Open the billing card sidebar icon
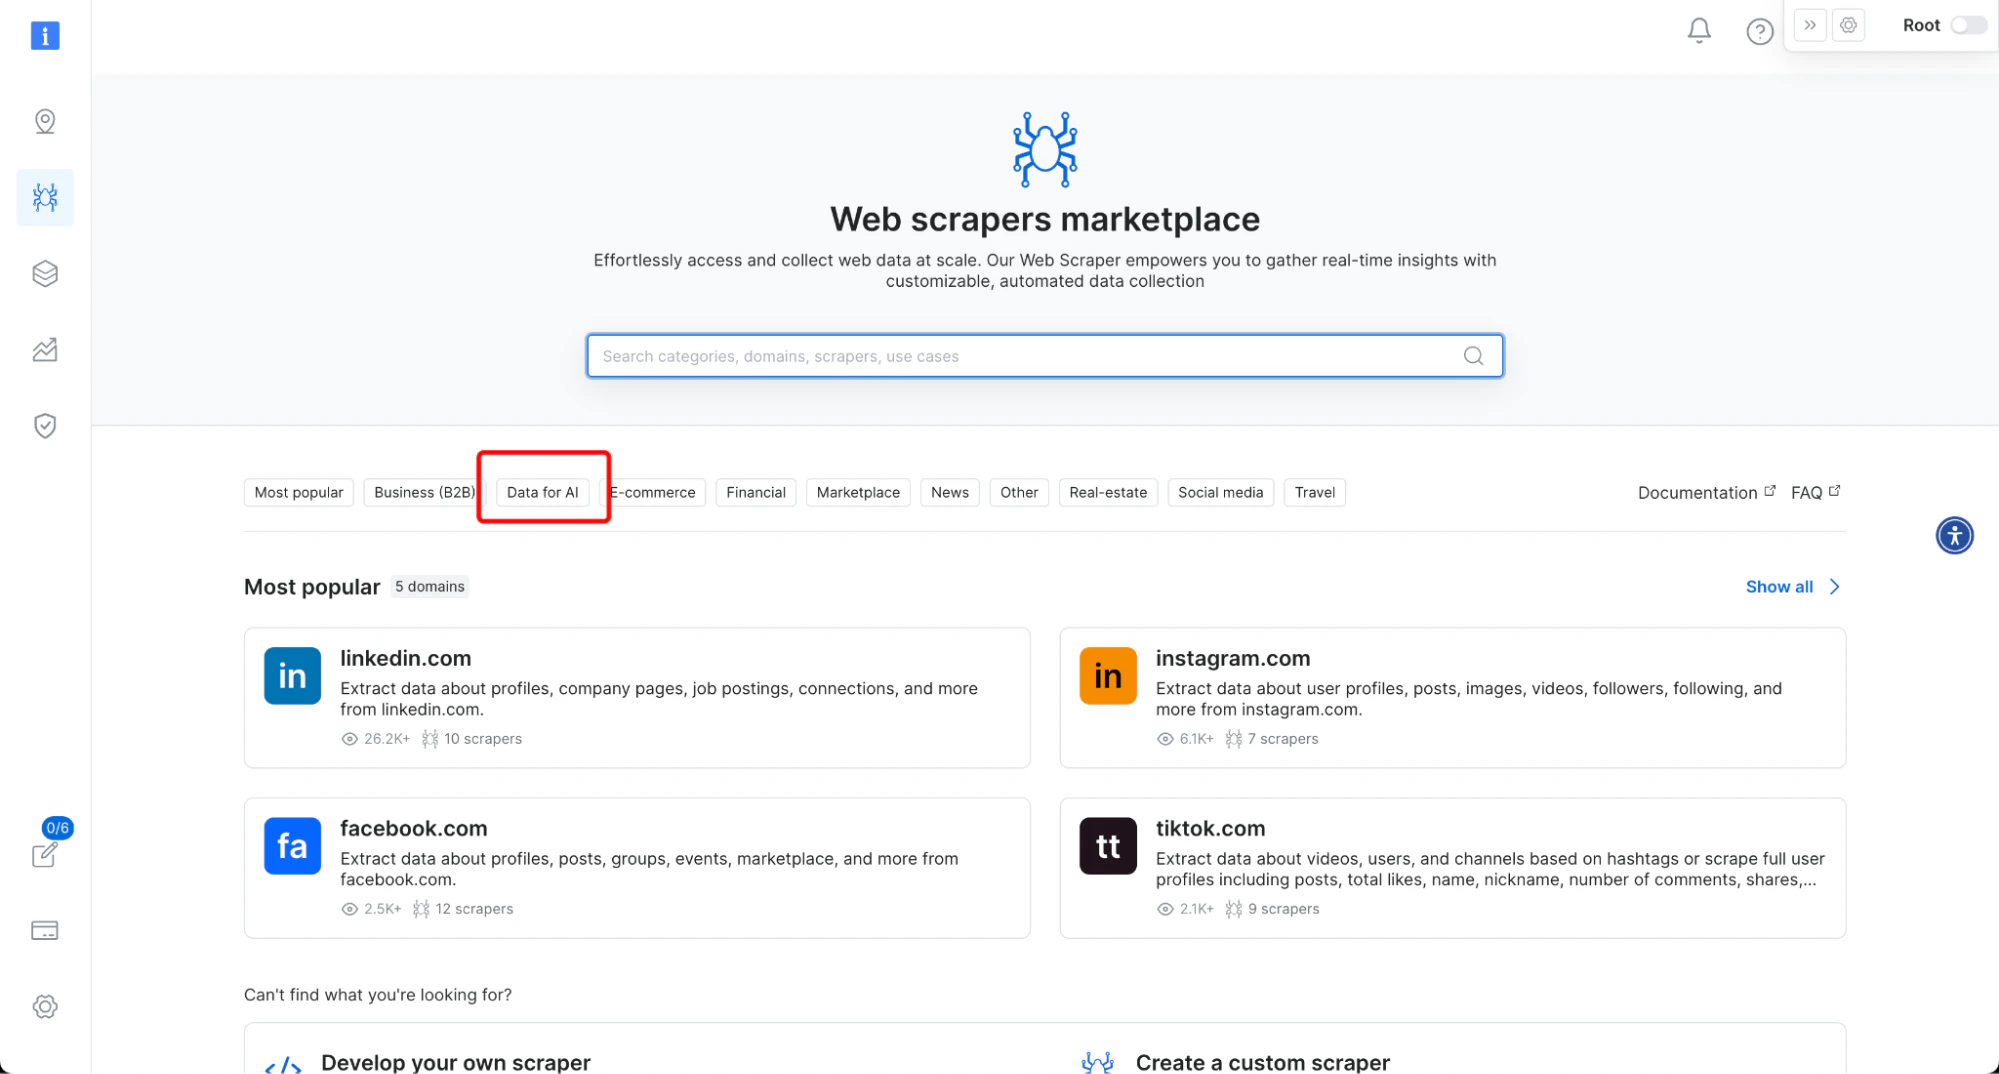Image resolution: width=1999 pixels, height=1074 pixels. [x=45, y=930]
